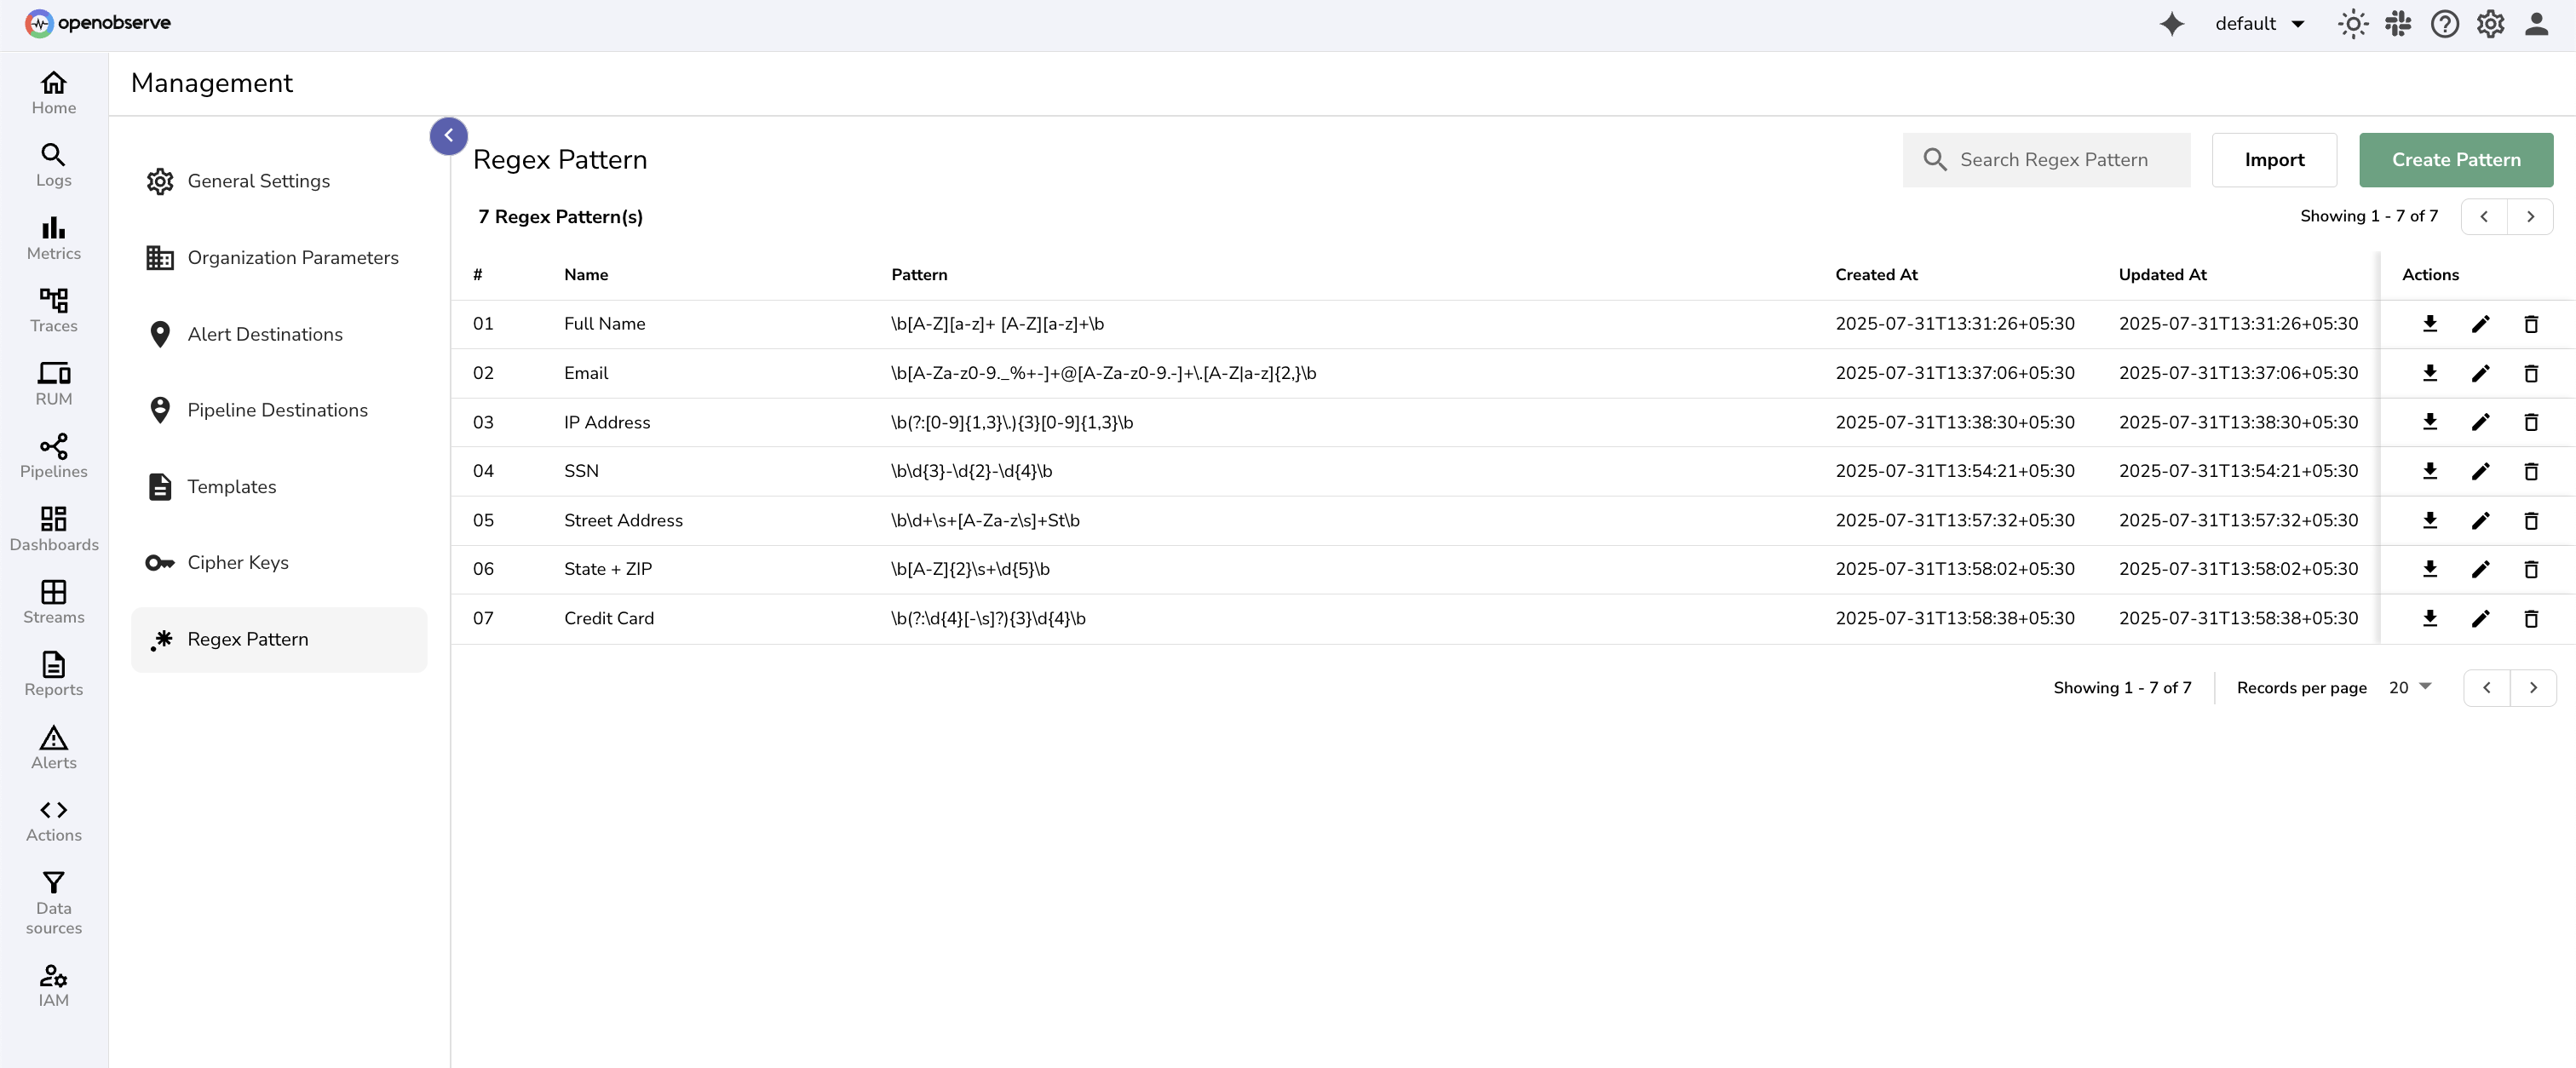
Task: Click the Created At column header
Action: 1876,275
